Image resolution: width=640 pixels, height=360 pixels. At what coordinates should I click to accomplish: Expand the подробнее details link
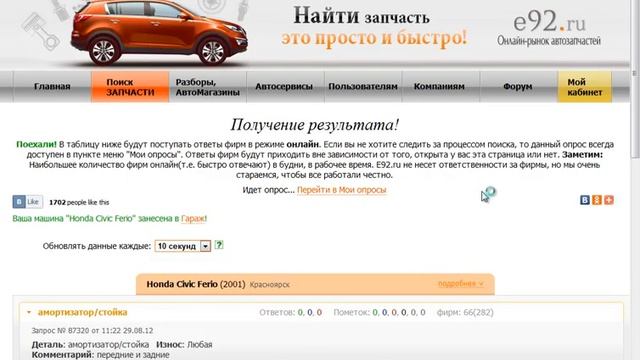460,283
